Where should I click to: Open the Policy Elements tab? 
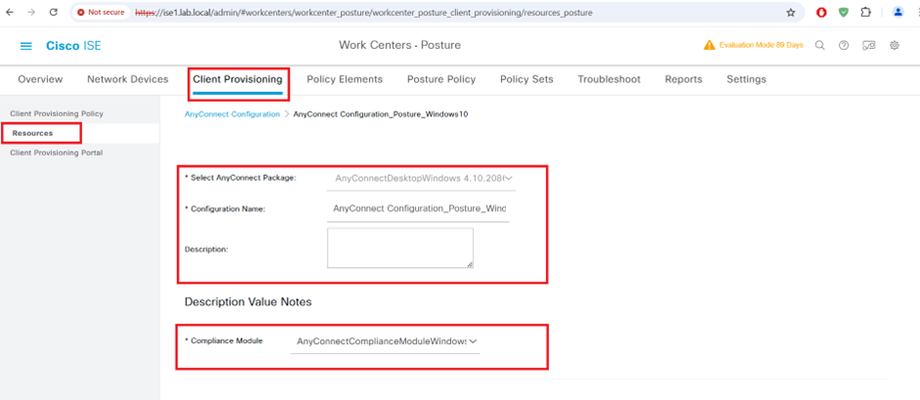point(344,79)
